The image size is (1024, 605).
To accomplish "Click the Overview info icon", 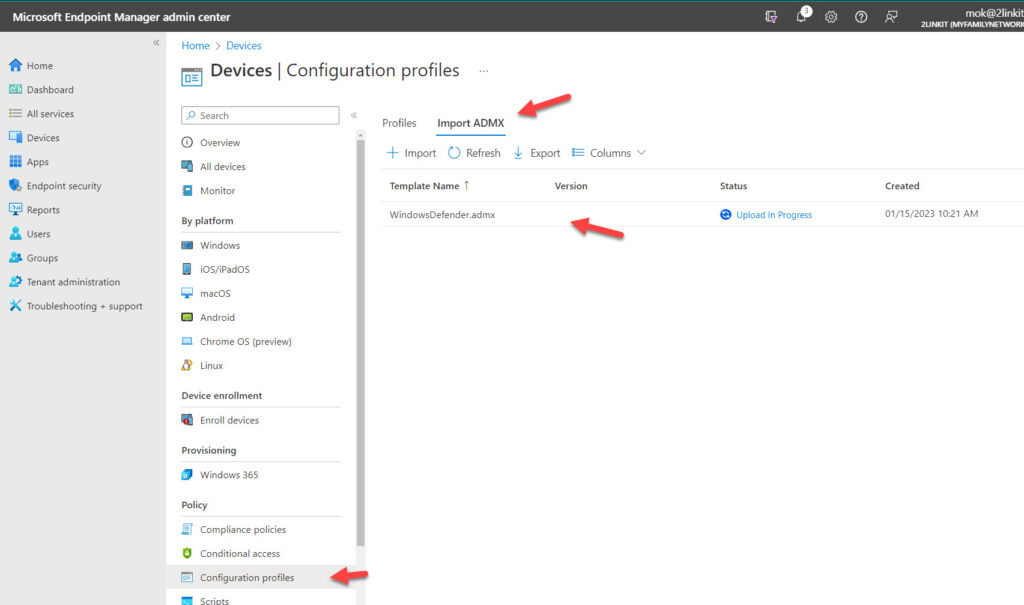I will [187, 142].
